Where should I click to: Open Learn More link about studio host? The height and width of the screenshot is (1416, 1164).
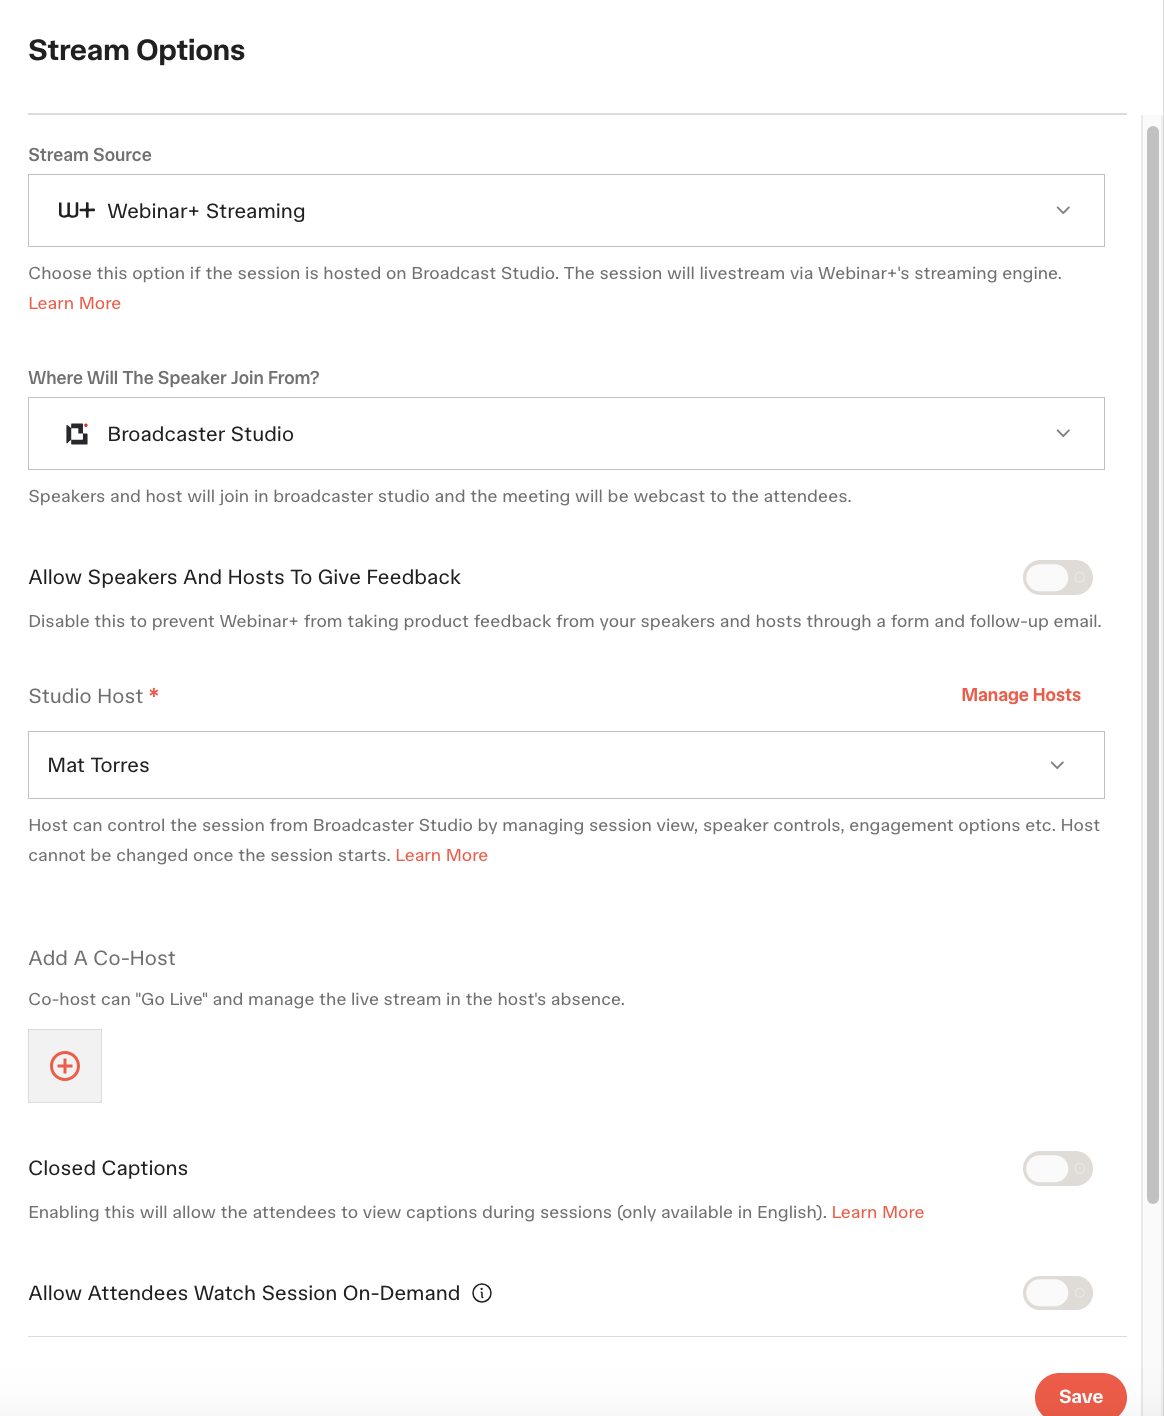tap(441, 855)
